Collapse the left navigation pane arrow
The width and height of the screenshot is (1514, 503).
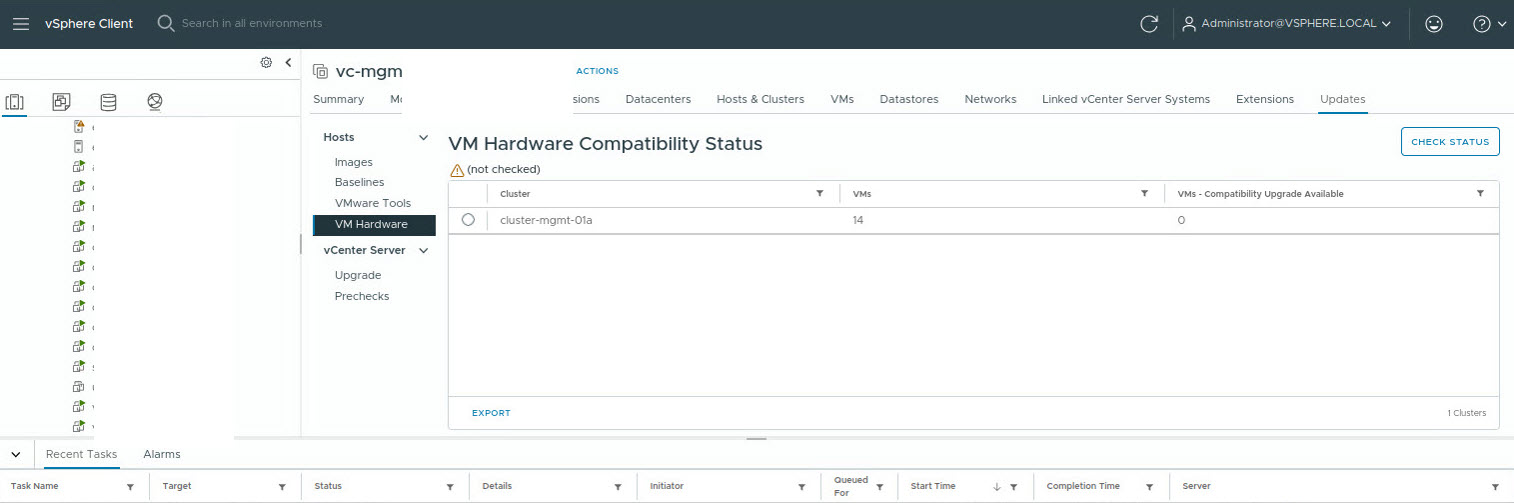coord(288,62)
